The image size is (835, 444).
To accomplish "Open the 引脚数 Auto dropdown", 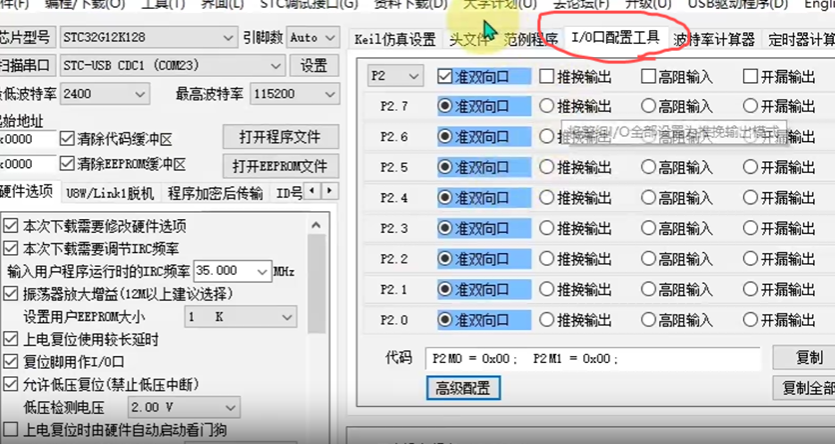I will [313, 38].
